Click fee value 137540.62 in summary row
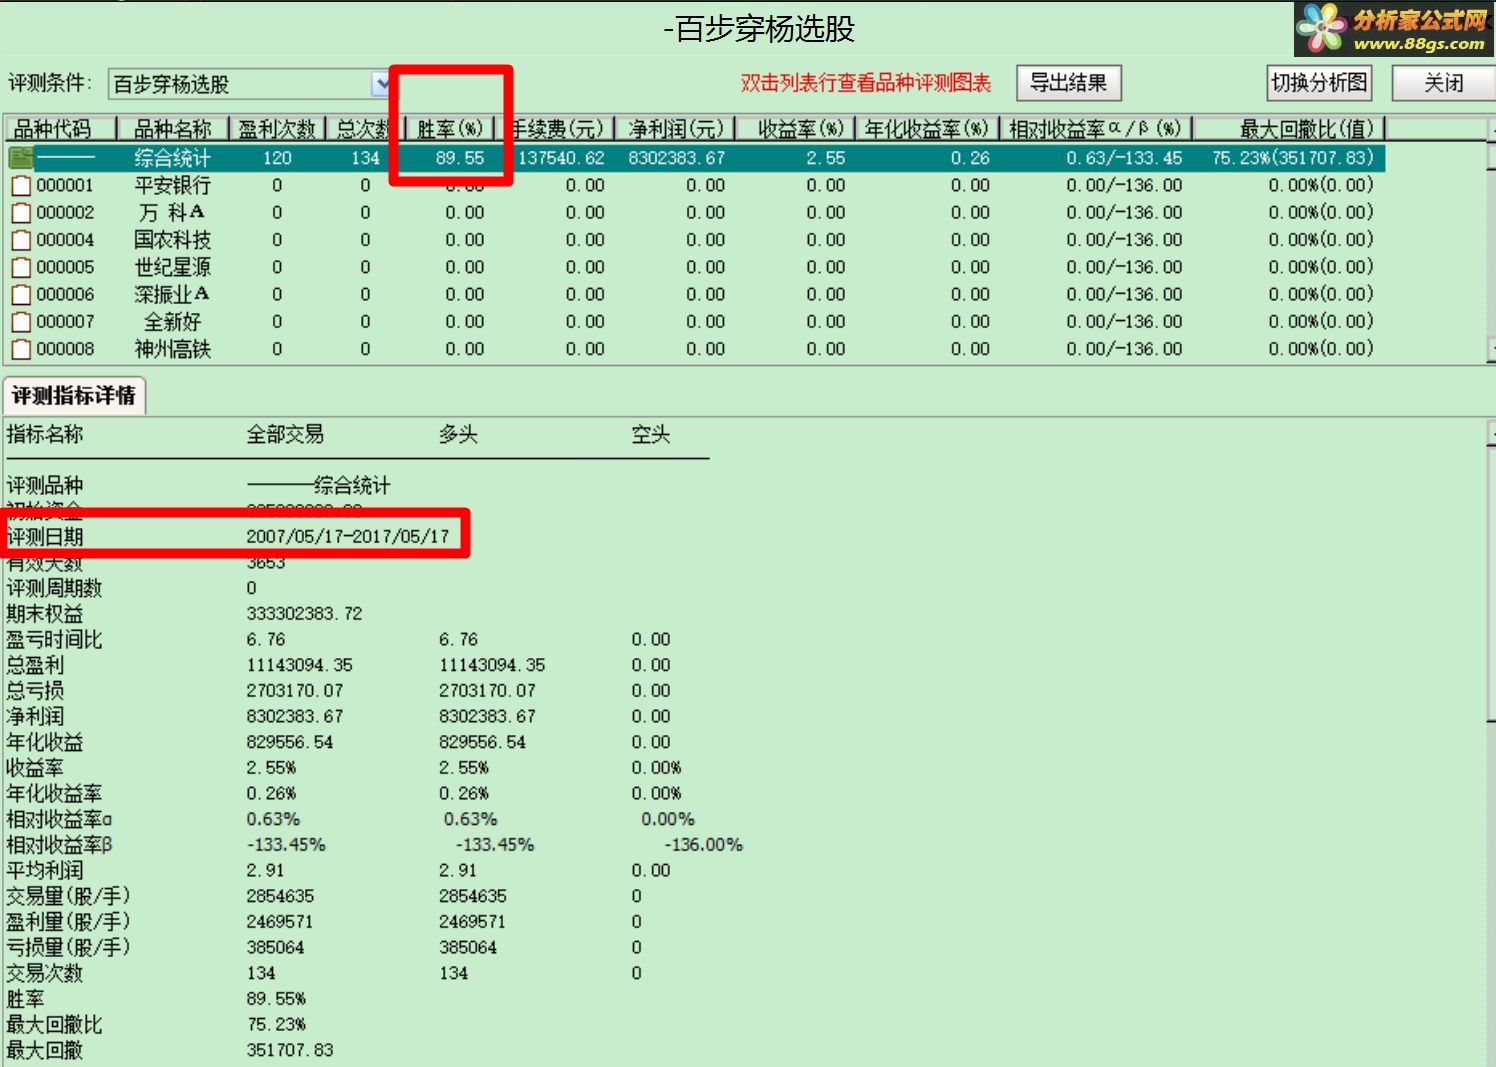Image resolution: width=1496 pixels, height=1067 pixels. point(561,158)
